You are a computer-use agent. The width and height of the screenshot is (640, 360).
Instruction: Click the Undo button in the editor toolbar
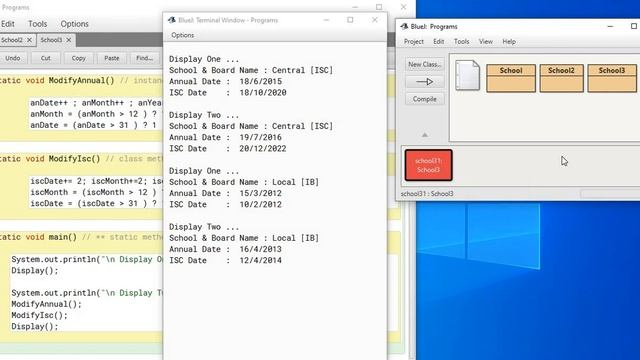(13, 58)
